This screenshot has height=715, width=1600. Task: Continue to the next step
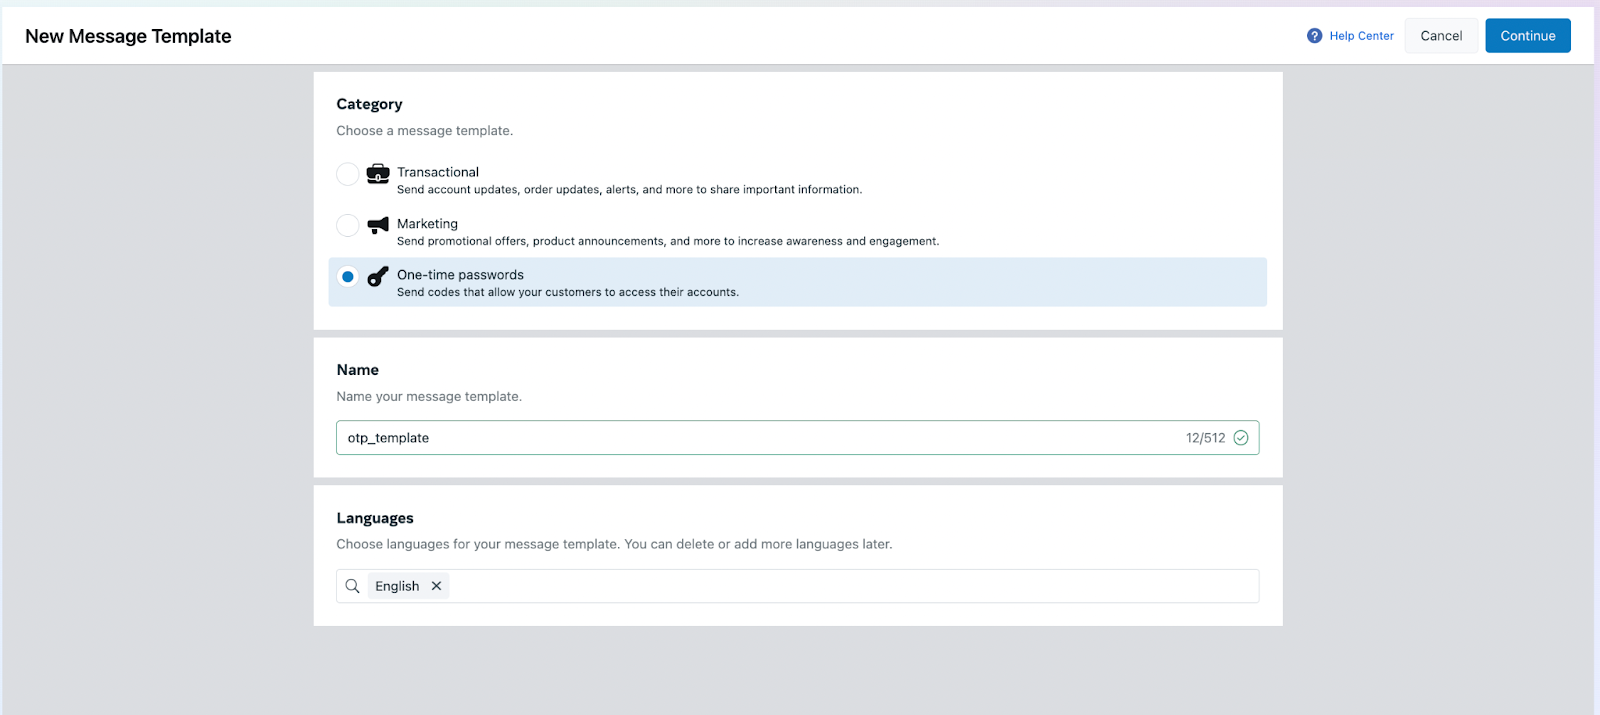click(1528, 36)
